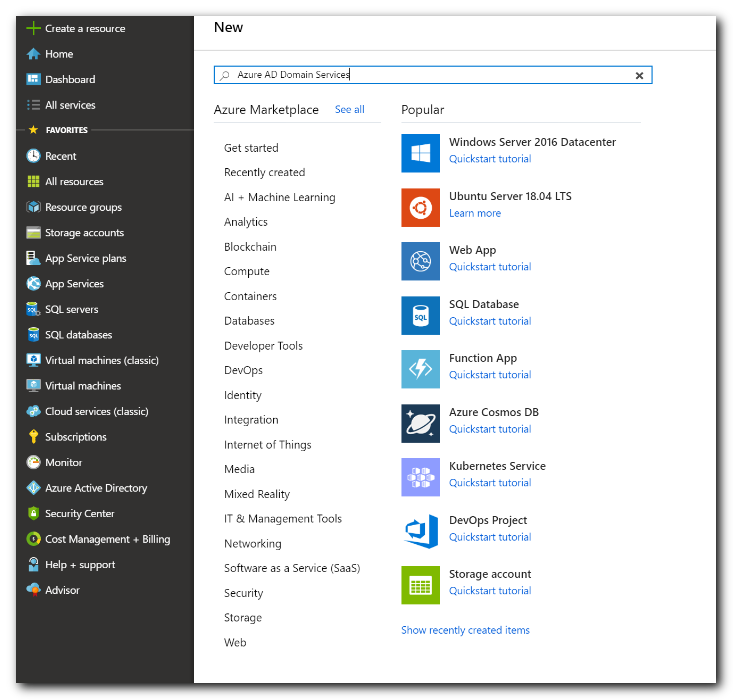Select the Networking category
This screenshot has height=700, width=733.
coord(252,544)
